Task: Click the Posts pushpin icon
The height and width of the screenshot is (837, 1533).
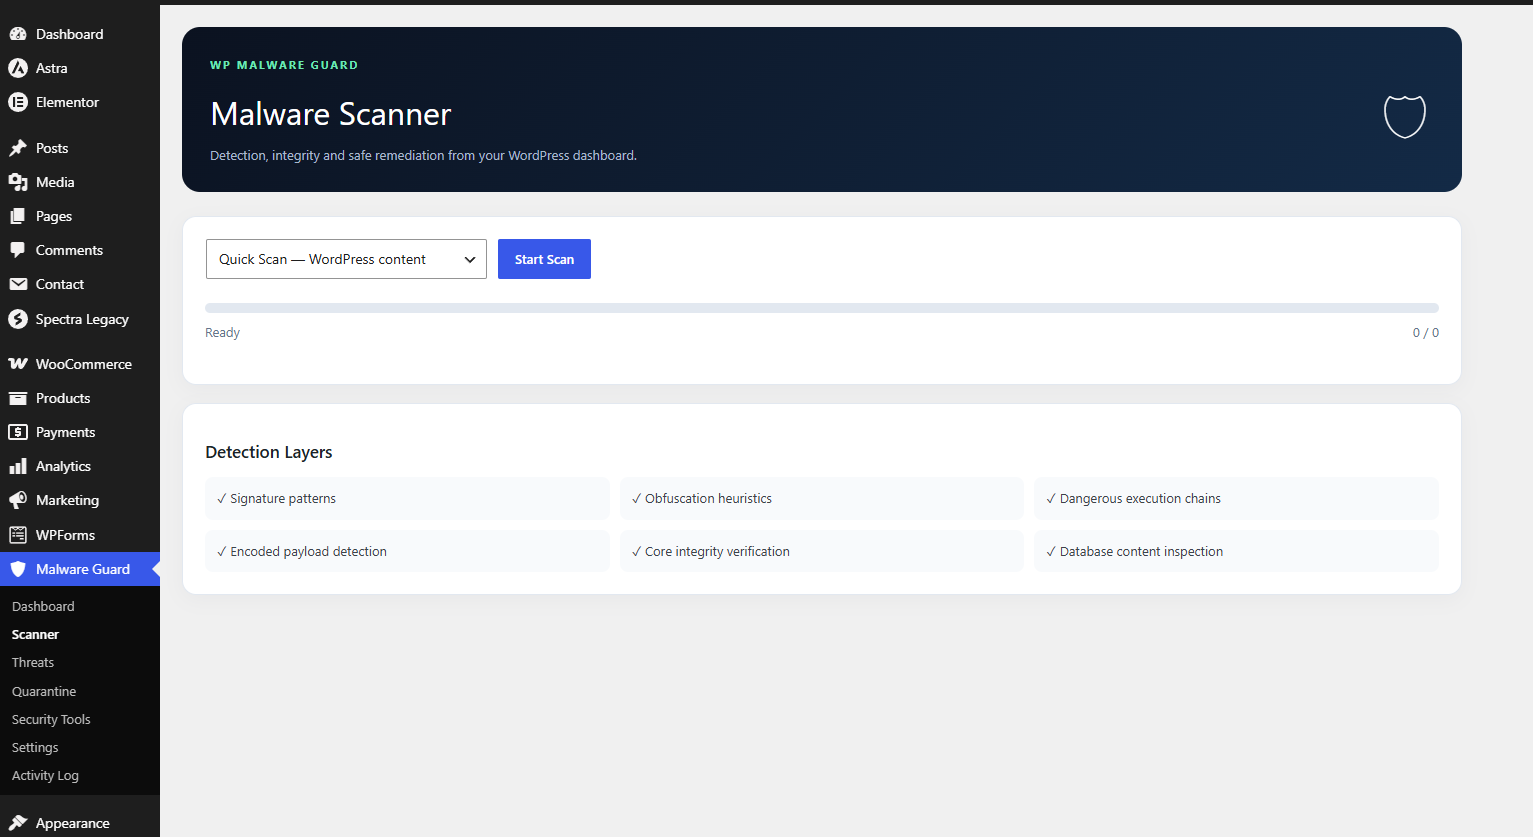Action: coord(18,148)
